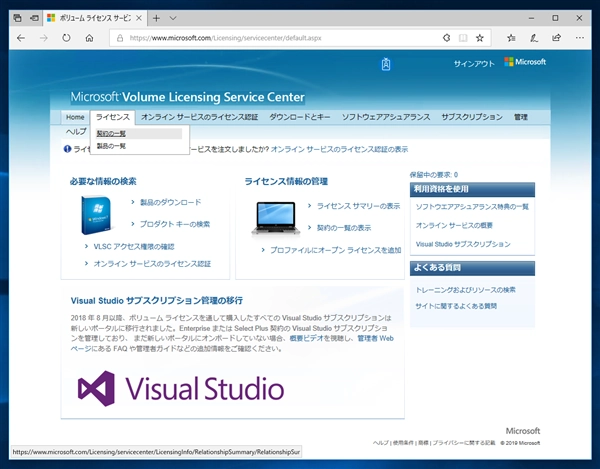Viewport: 600px width, 469px height.
Task: Click the Visual Studio logo banner
Action: [181, 388]
